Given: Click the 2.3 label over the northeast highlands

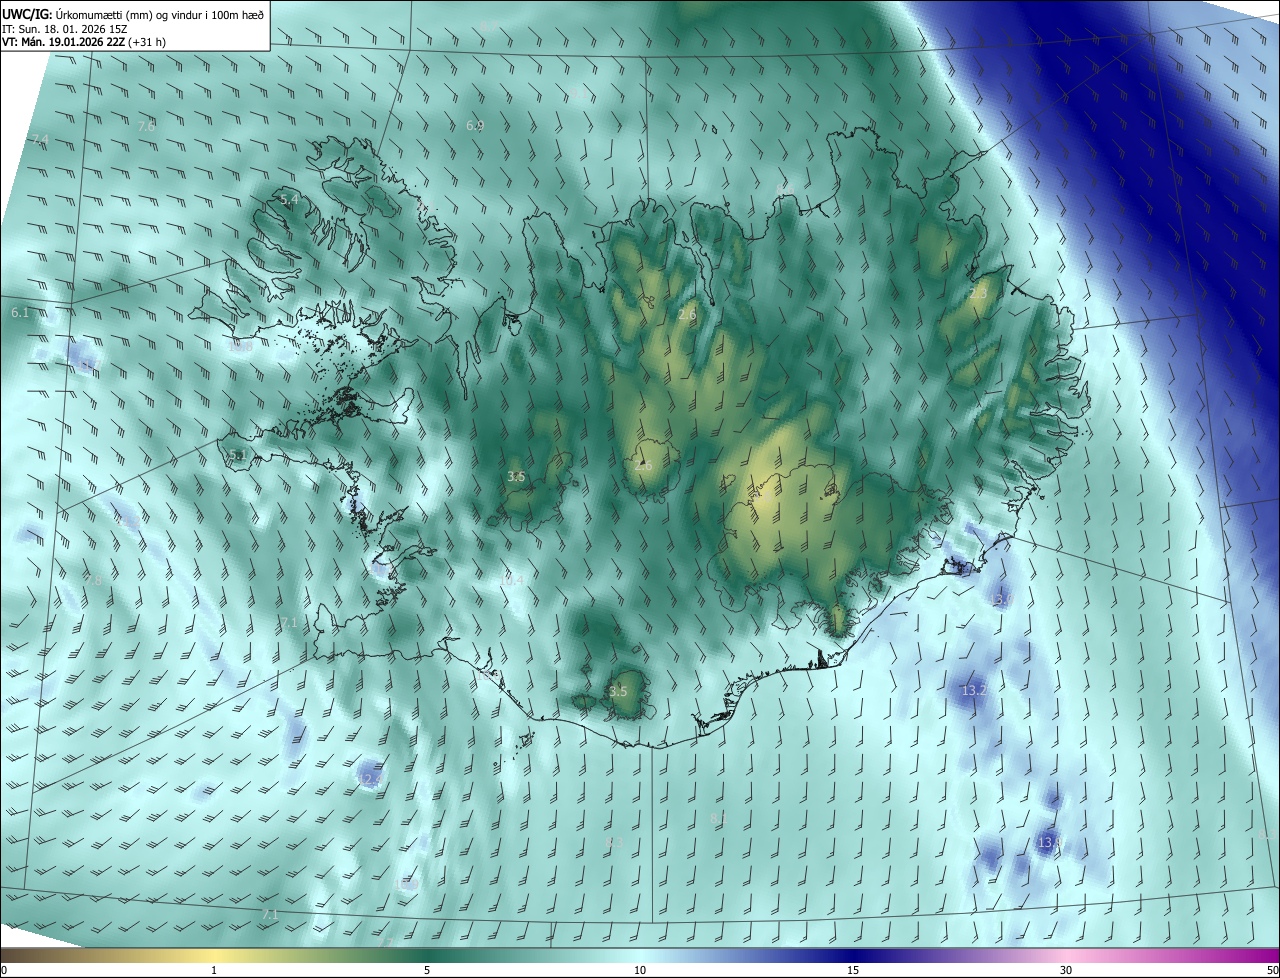Looking at the screenshot, I should (978, 294).
